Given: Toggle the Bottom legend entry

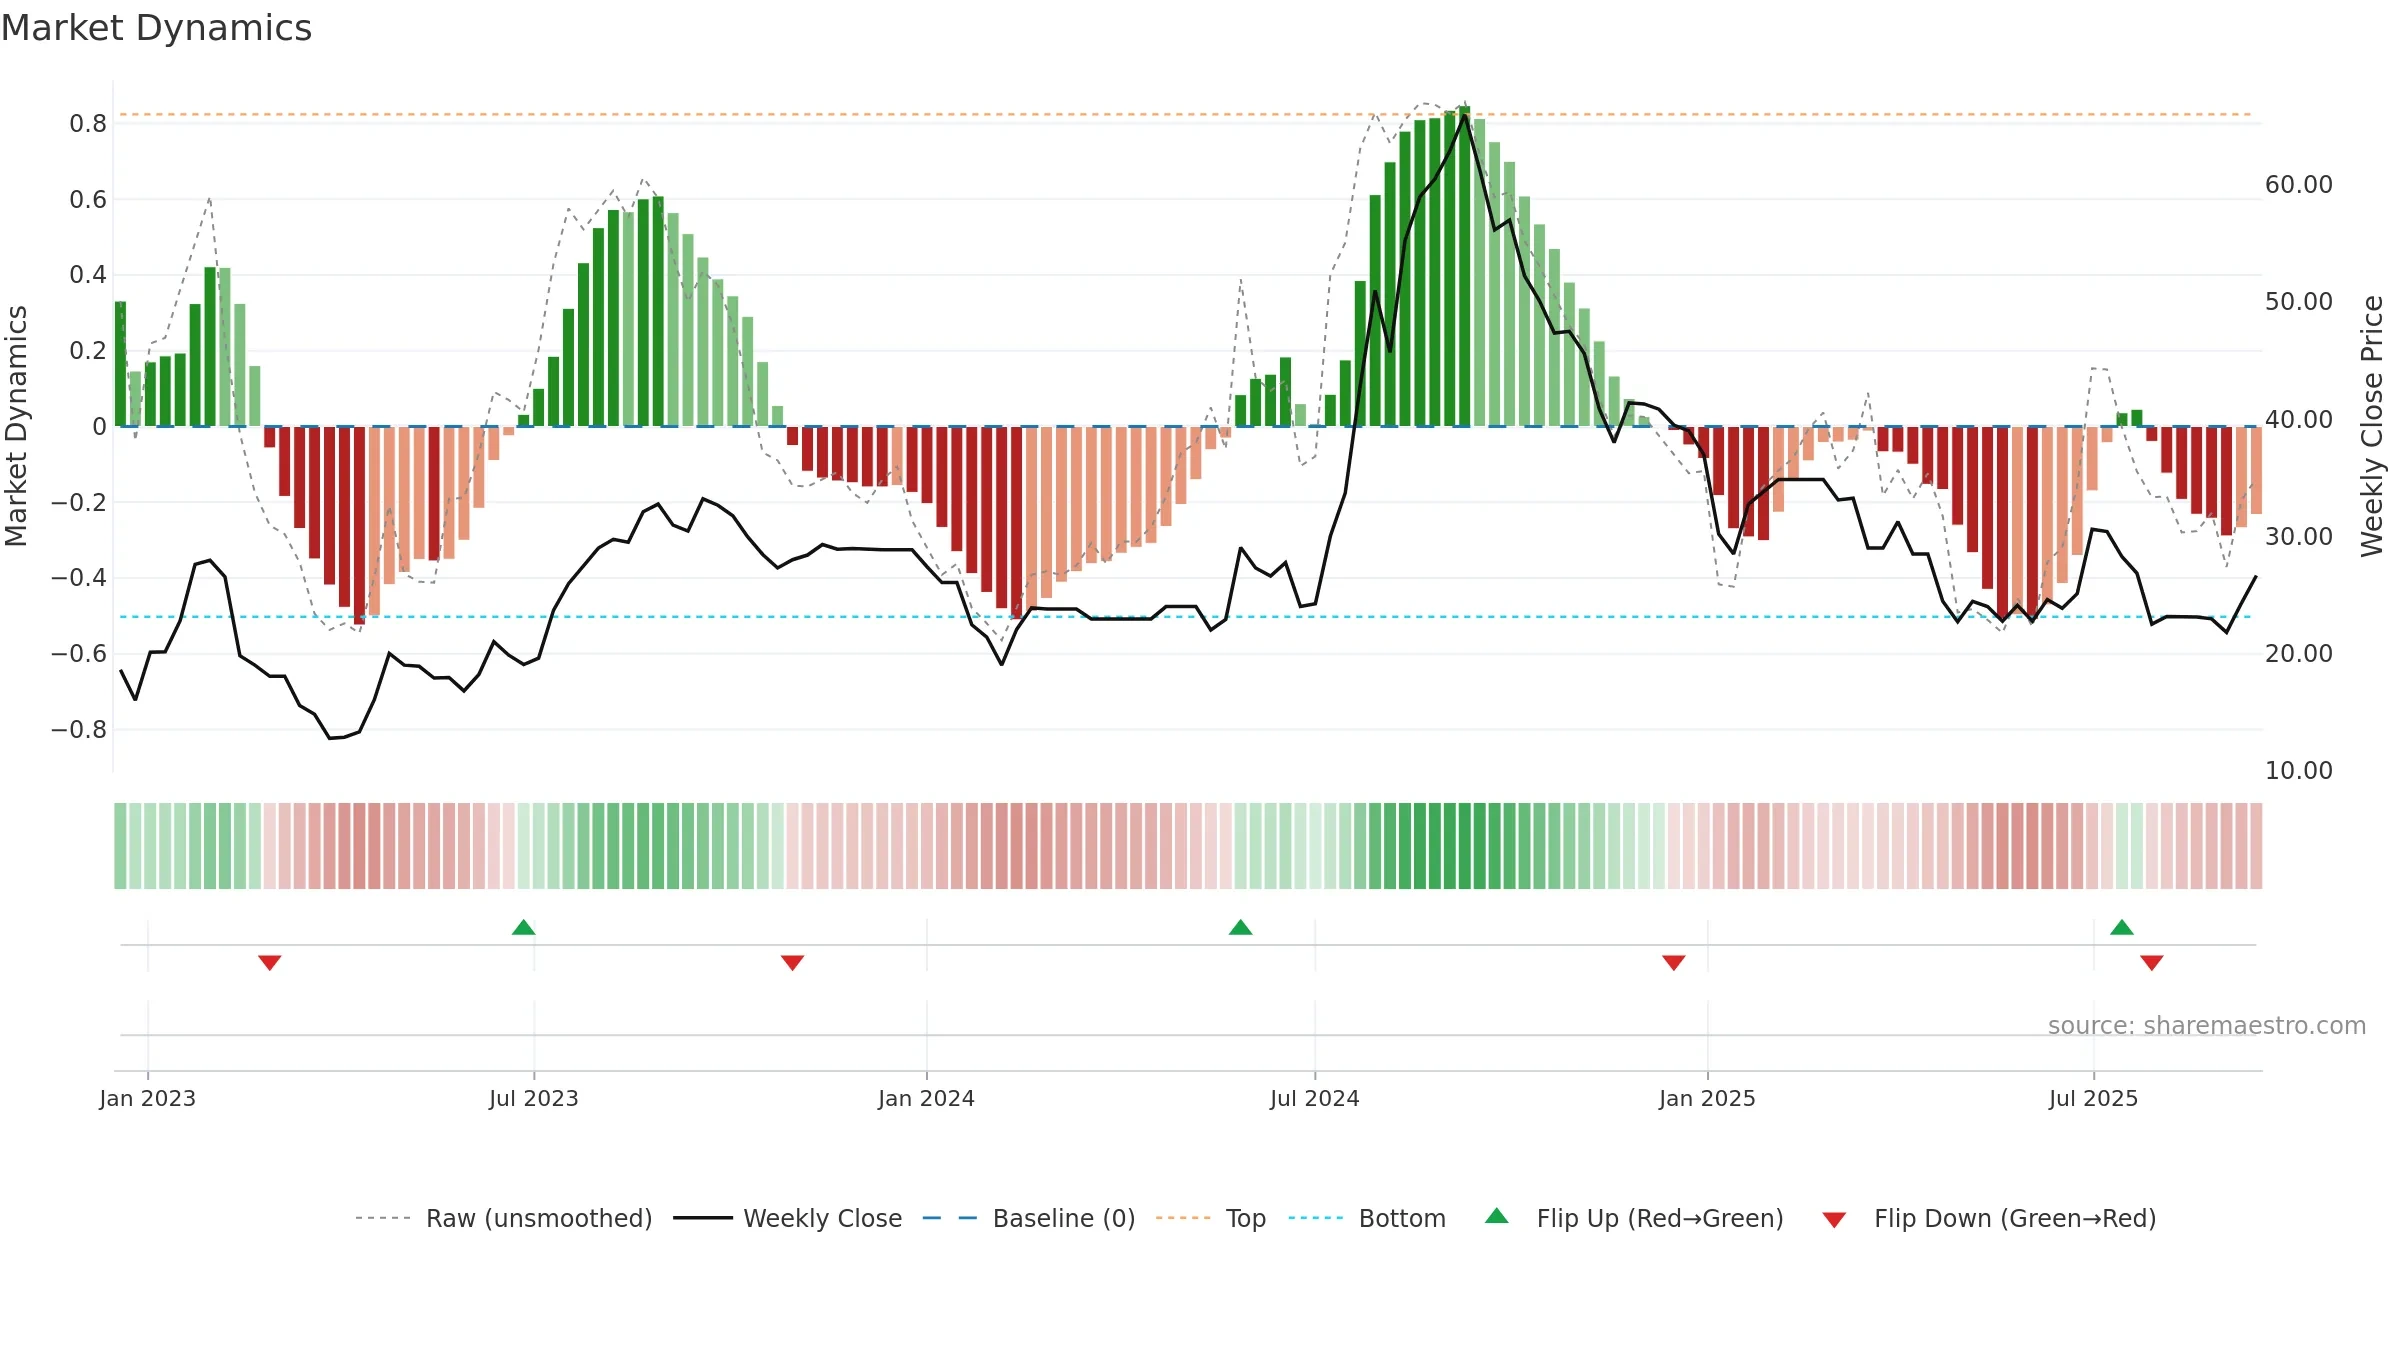Looking at the screenshot, I should pyautogui.click(x=1367, y=1219).
